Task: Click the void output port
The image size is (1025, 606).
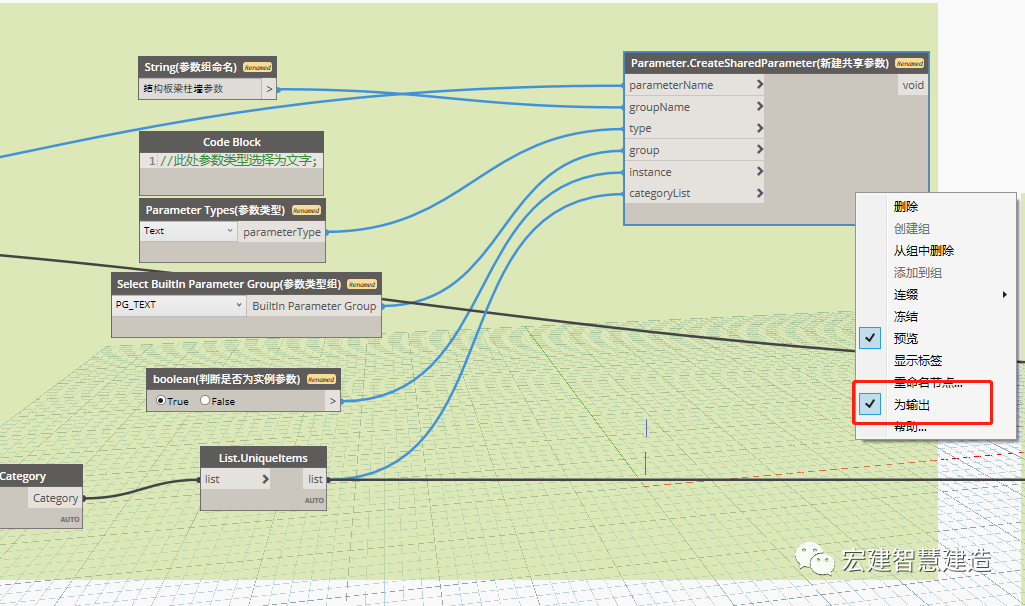Action: click(913, 85)
